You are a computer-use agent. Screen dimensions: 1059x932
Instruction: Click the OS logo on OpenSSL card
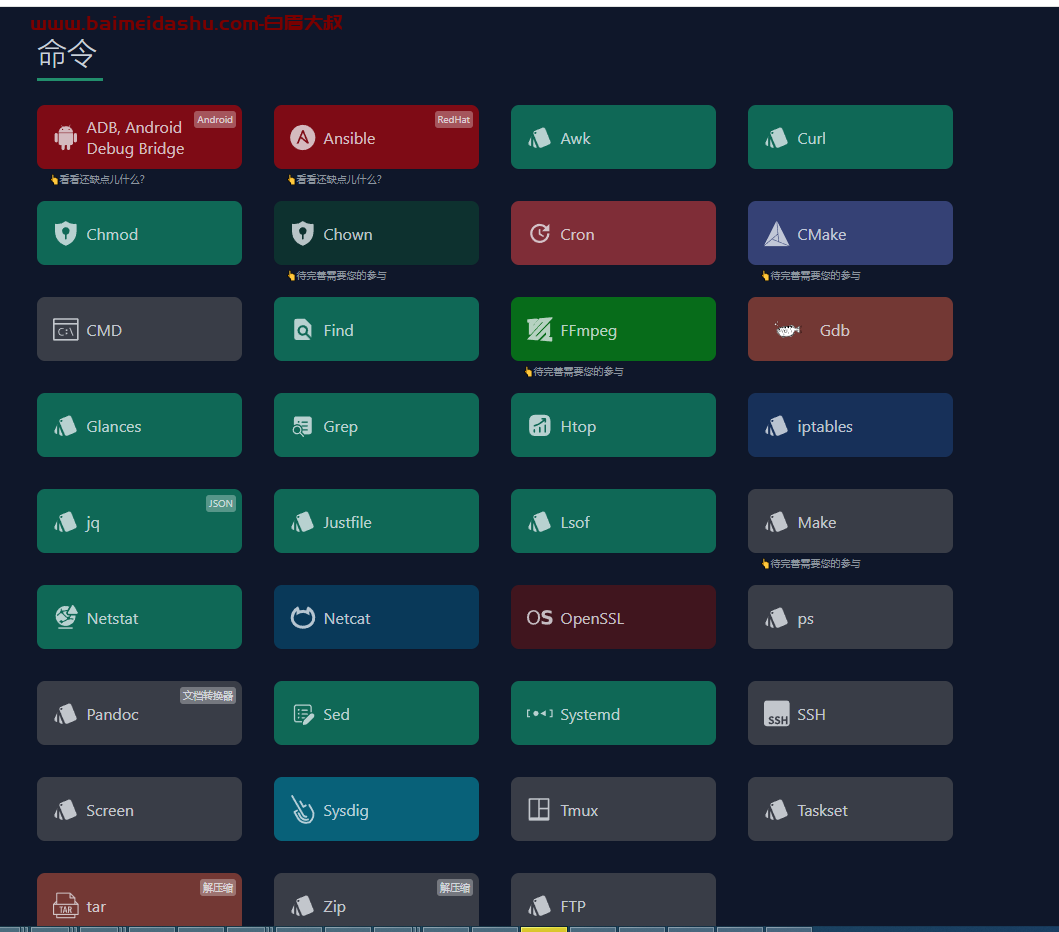[x=540, y=618]
